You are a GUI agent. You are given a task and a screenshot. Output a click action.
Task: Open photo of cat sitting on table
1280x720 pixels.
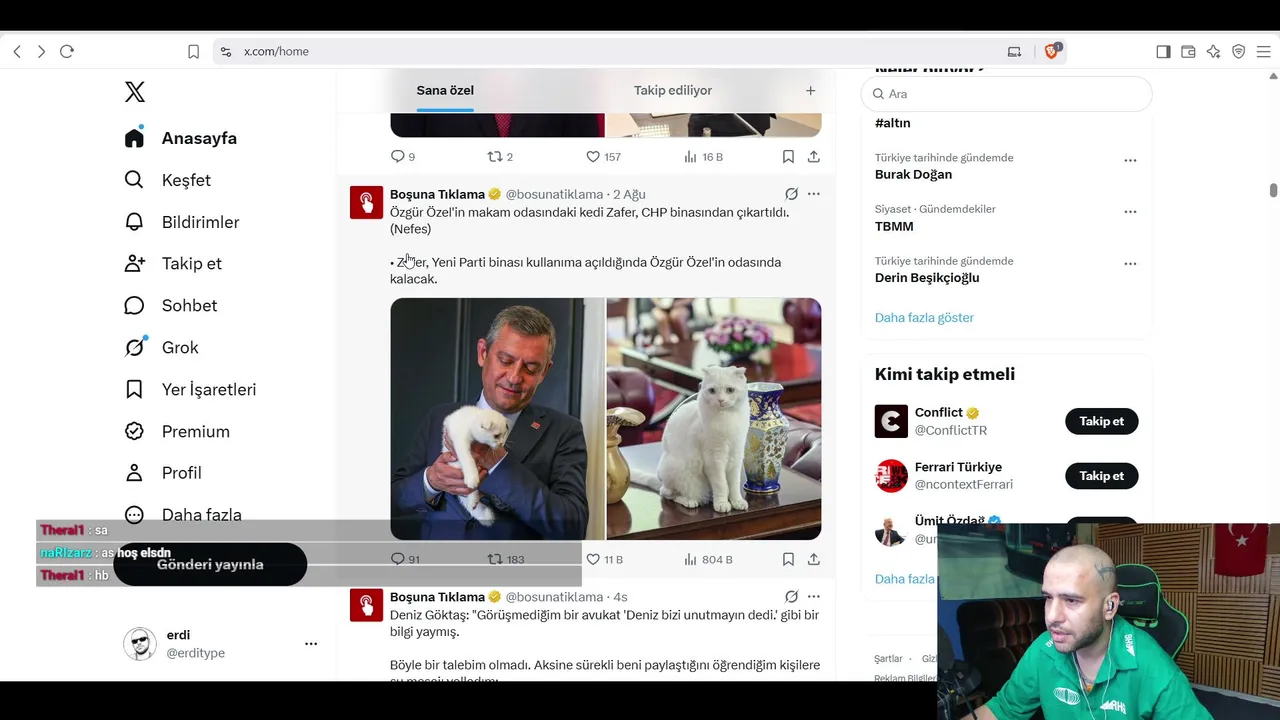714,419
